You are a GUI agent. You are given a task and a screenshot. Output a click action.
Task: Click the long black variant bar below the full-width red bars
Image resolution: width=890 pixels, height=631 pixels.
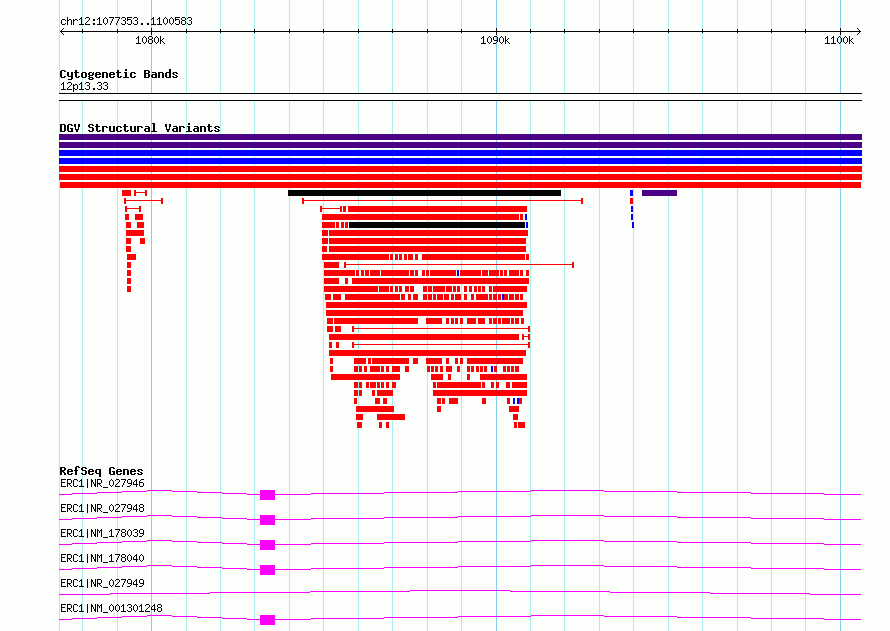425,193
